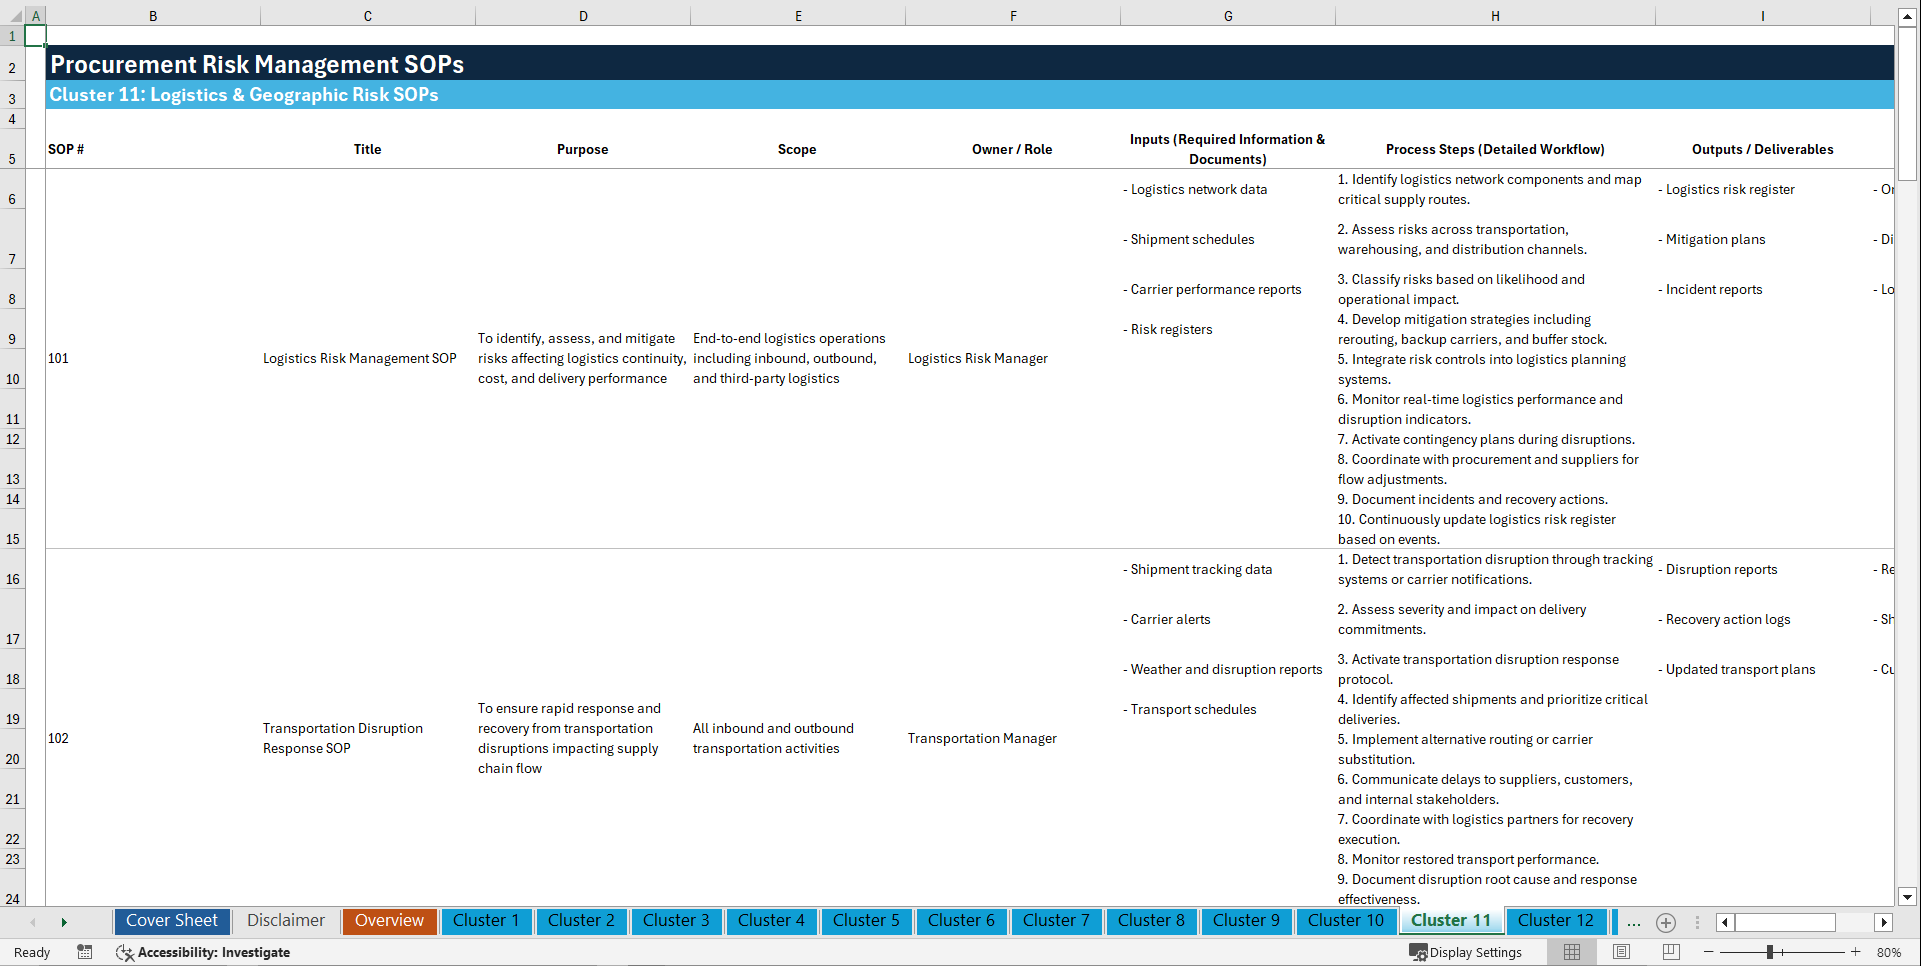Click vertical scrollbar down arrow

click(1908, 897)
